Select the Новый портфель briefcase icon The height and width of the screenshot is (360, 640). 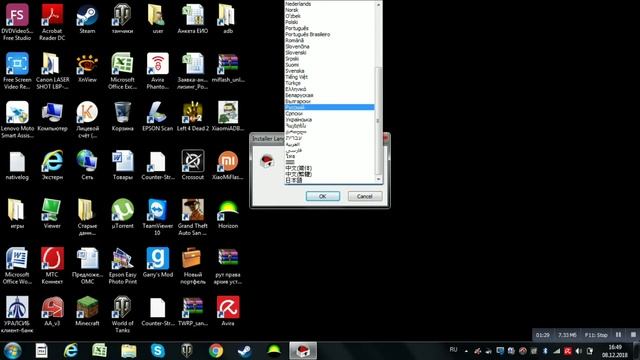[x=193, y=265]
